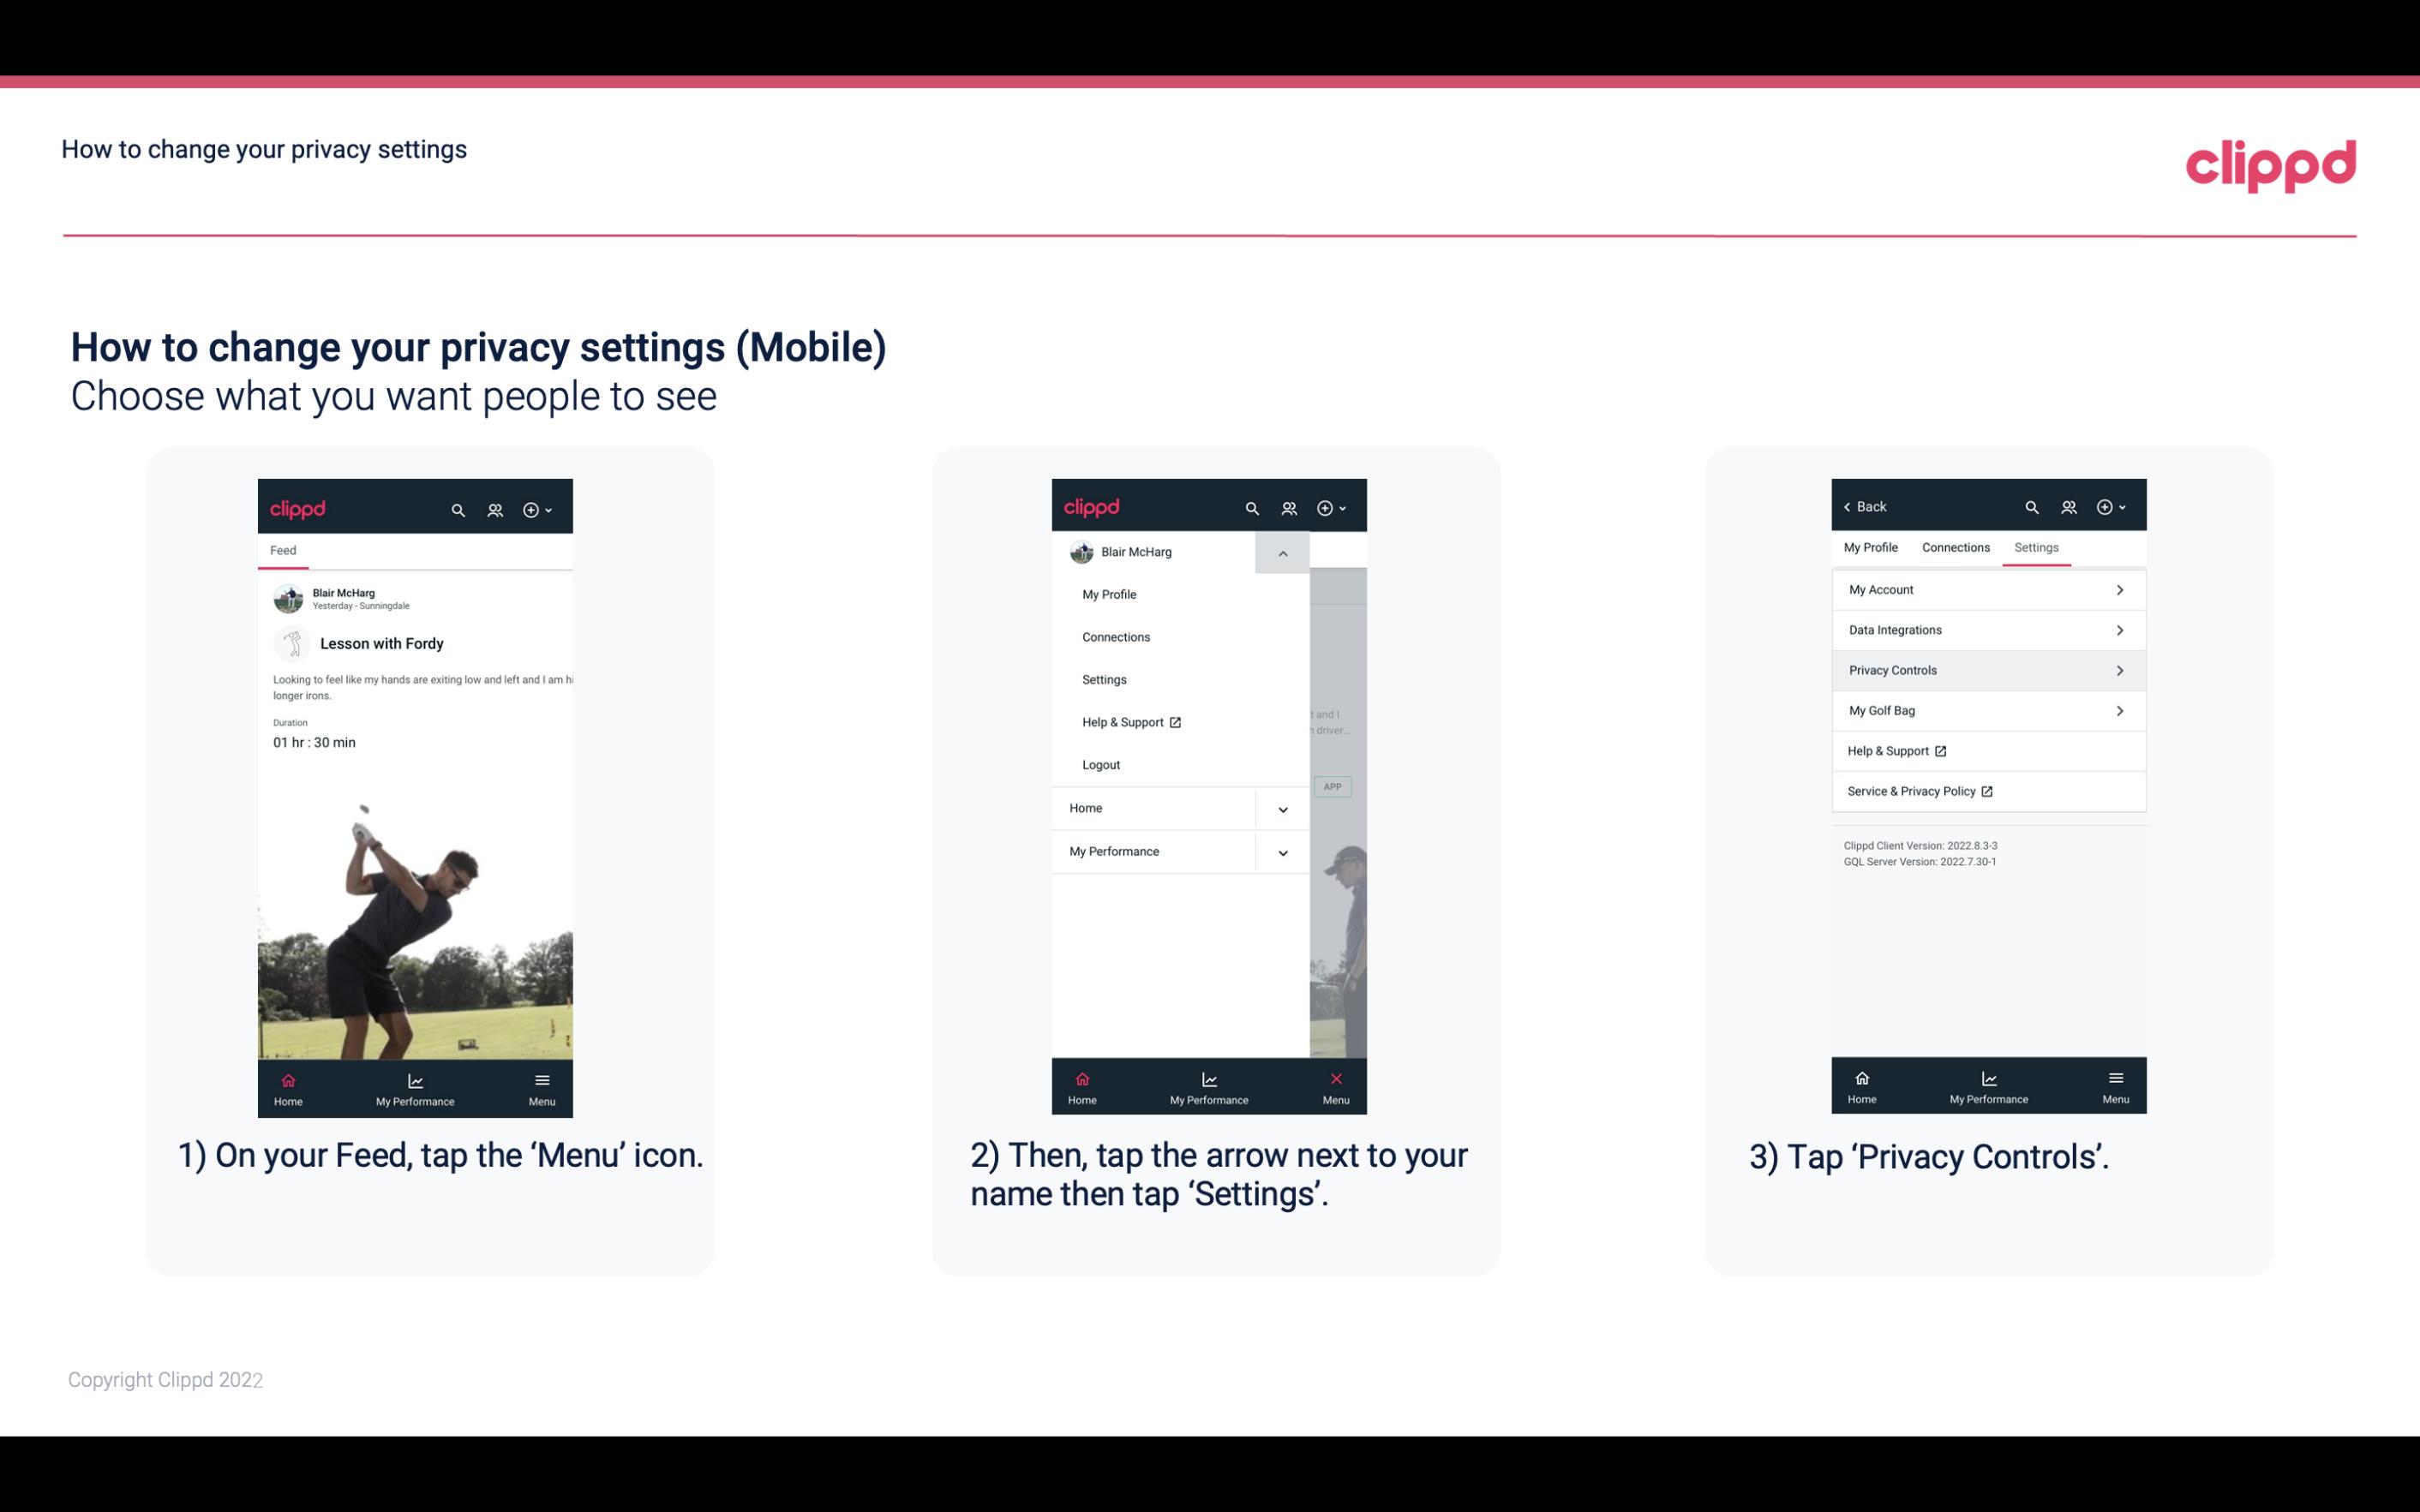Tap the Search icon in top bar
This screenshot has width=2420, height=1512.
tap(457, 507)
